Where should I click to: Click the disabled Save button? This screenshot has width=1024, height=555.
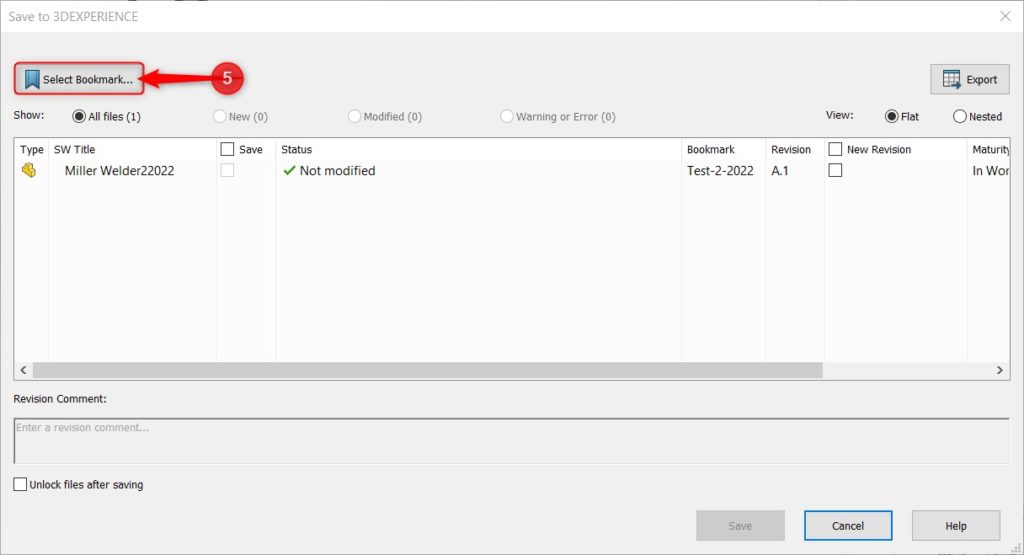pos(740,526)
